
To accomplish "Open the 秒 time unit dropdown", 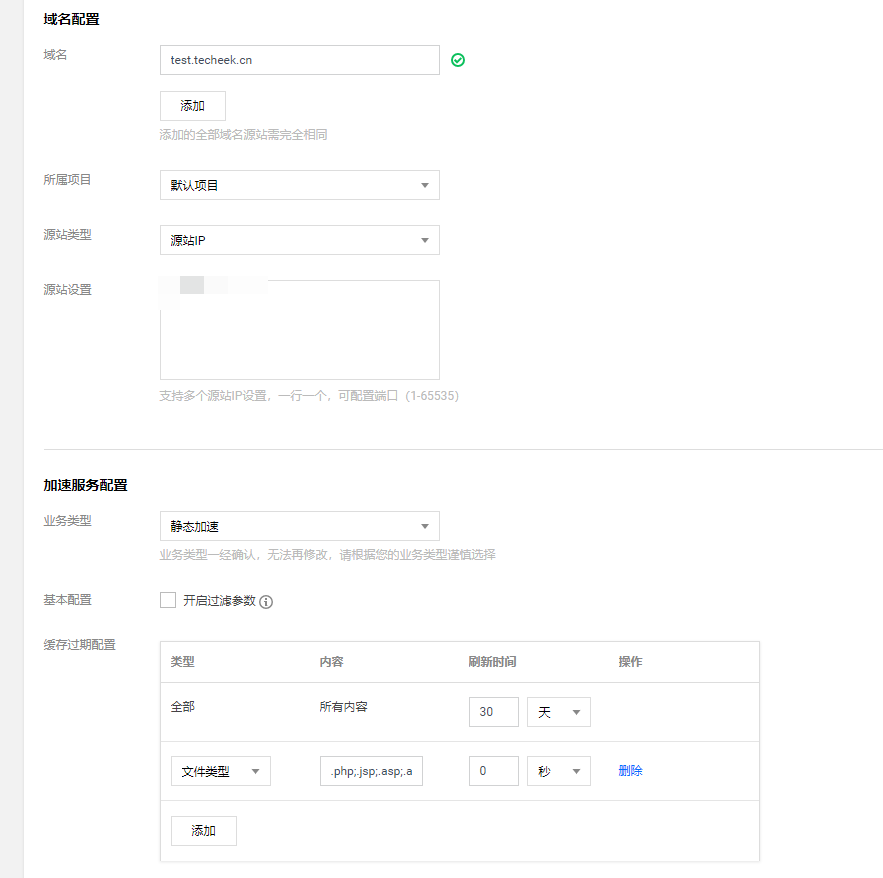I will (x=559, y=771).
